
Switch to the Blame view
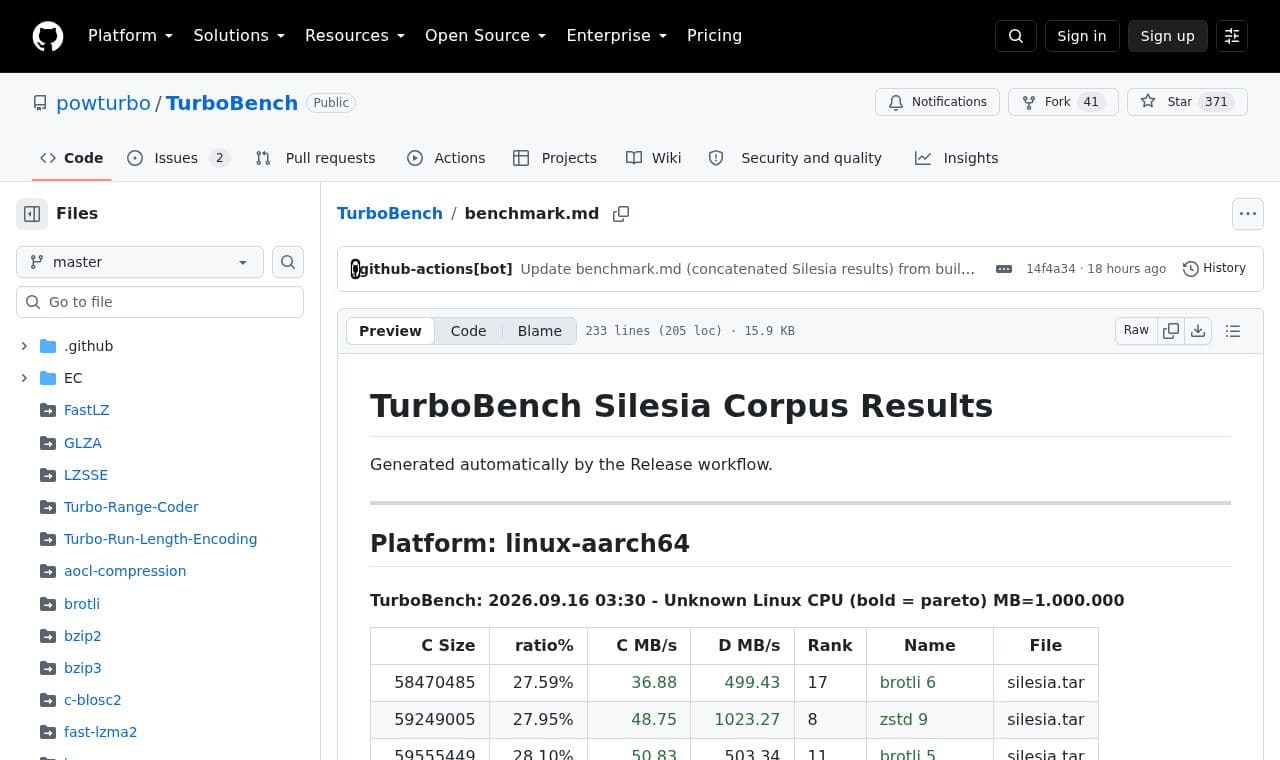click(539, 331)
